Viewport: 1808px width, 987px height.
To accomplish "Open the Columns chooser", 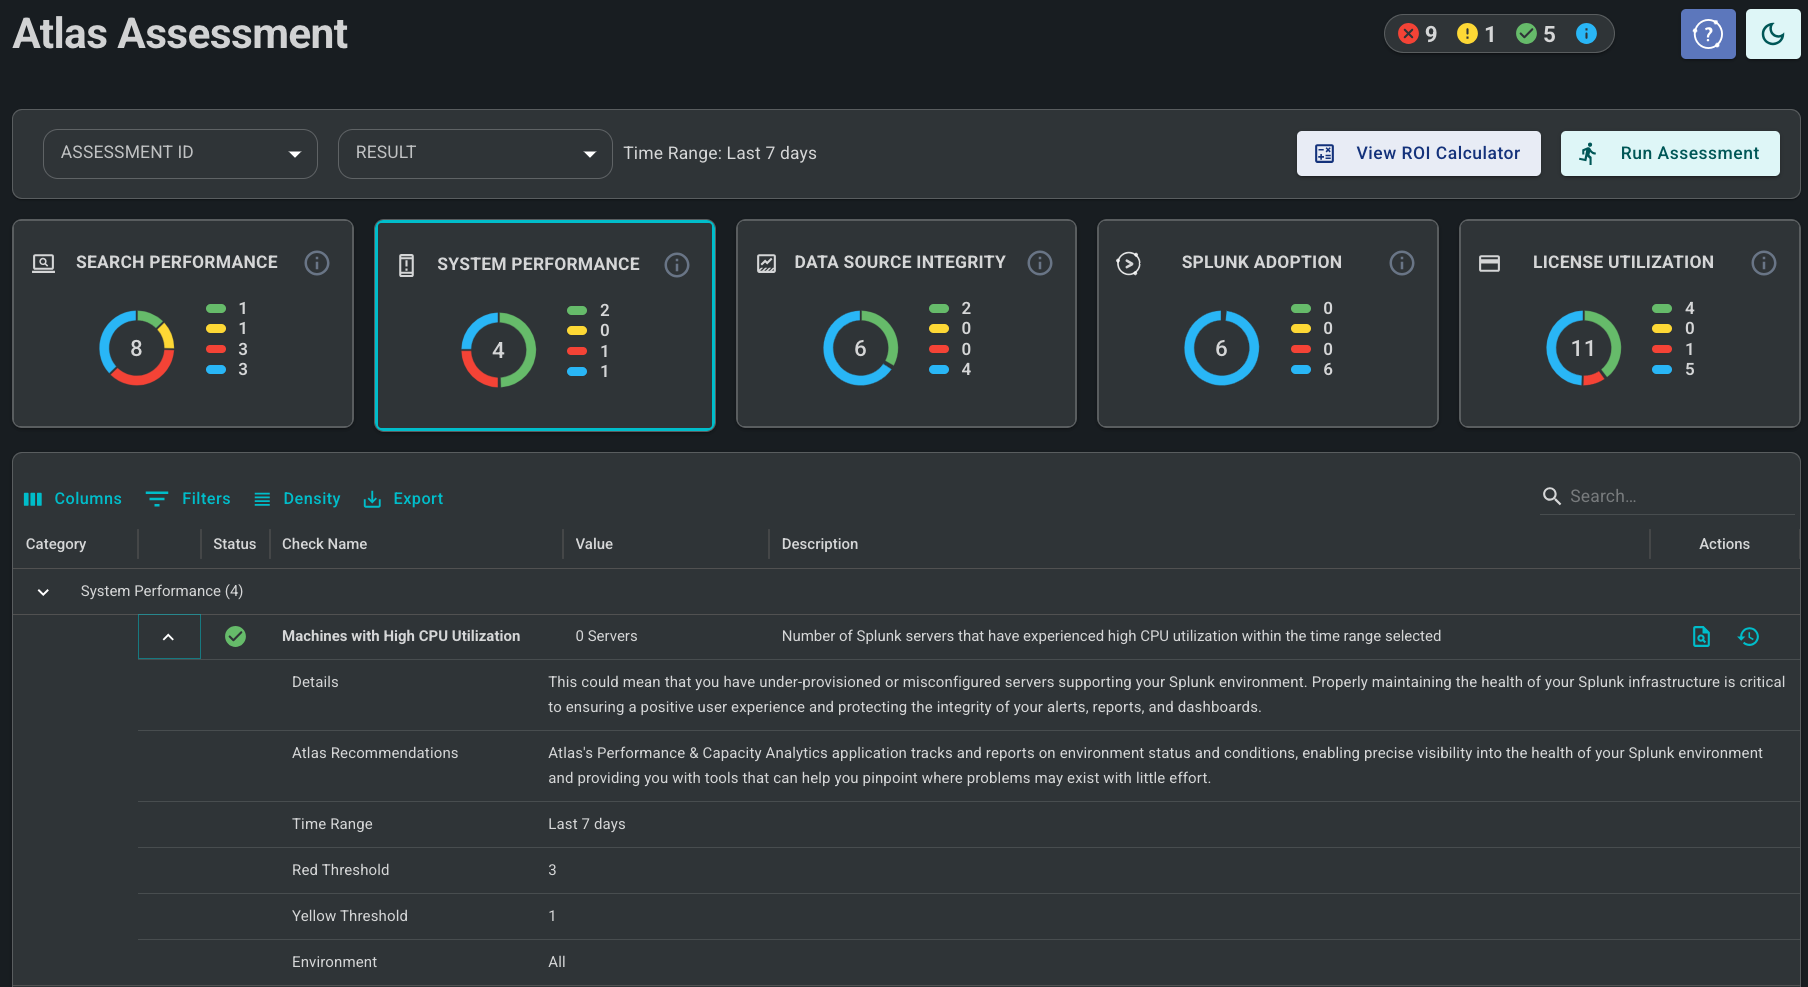I will [72, 498].
